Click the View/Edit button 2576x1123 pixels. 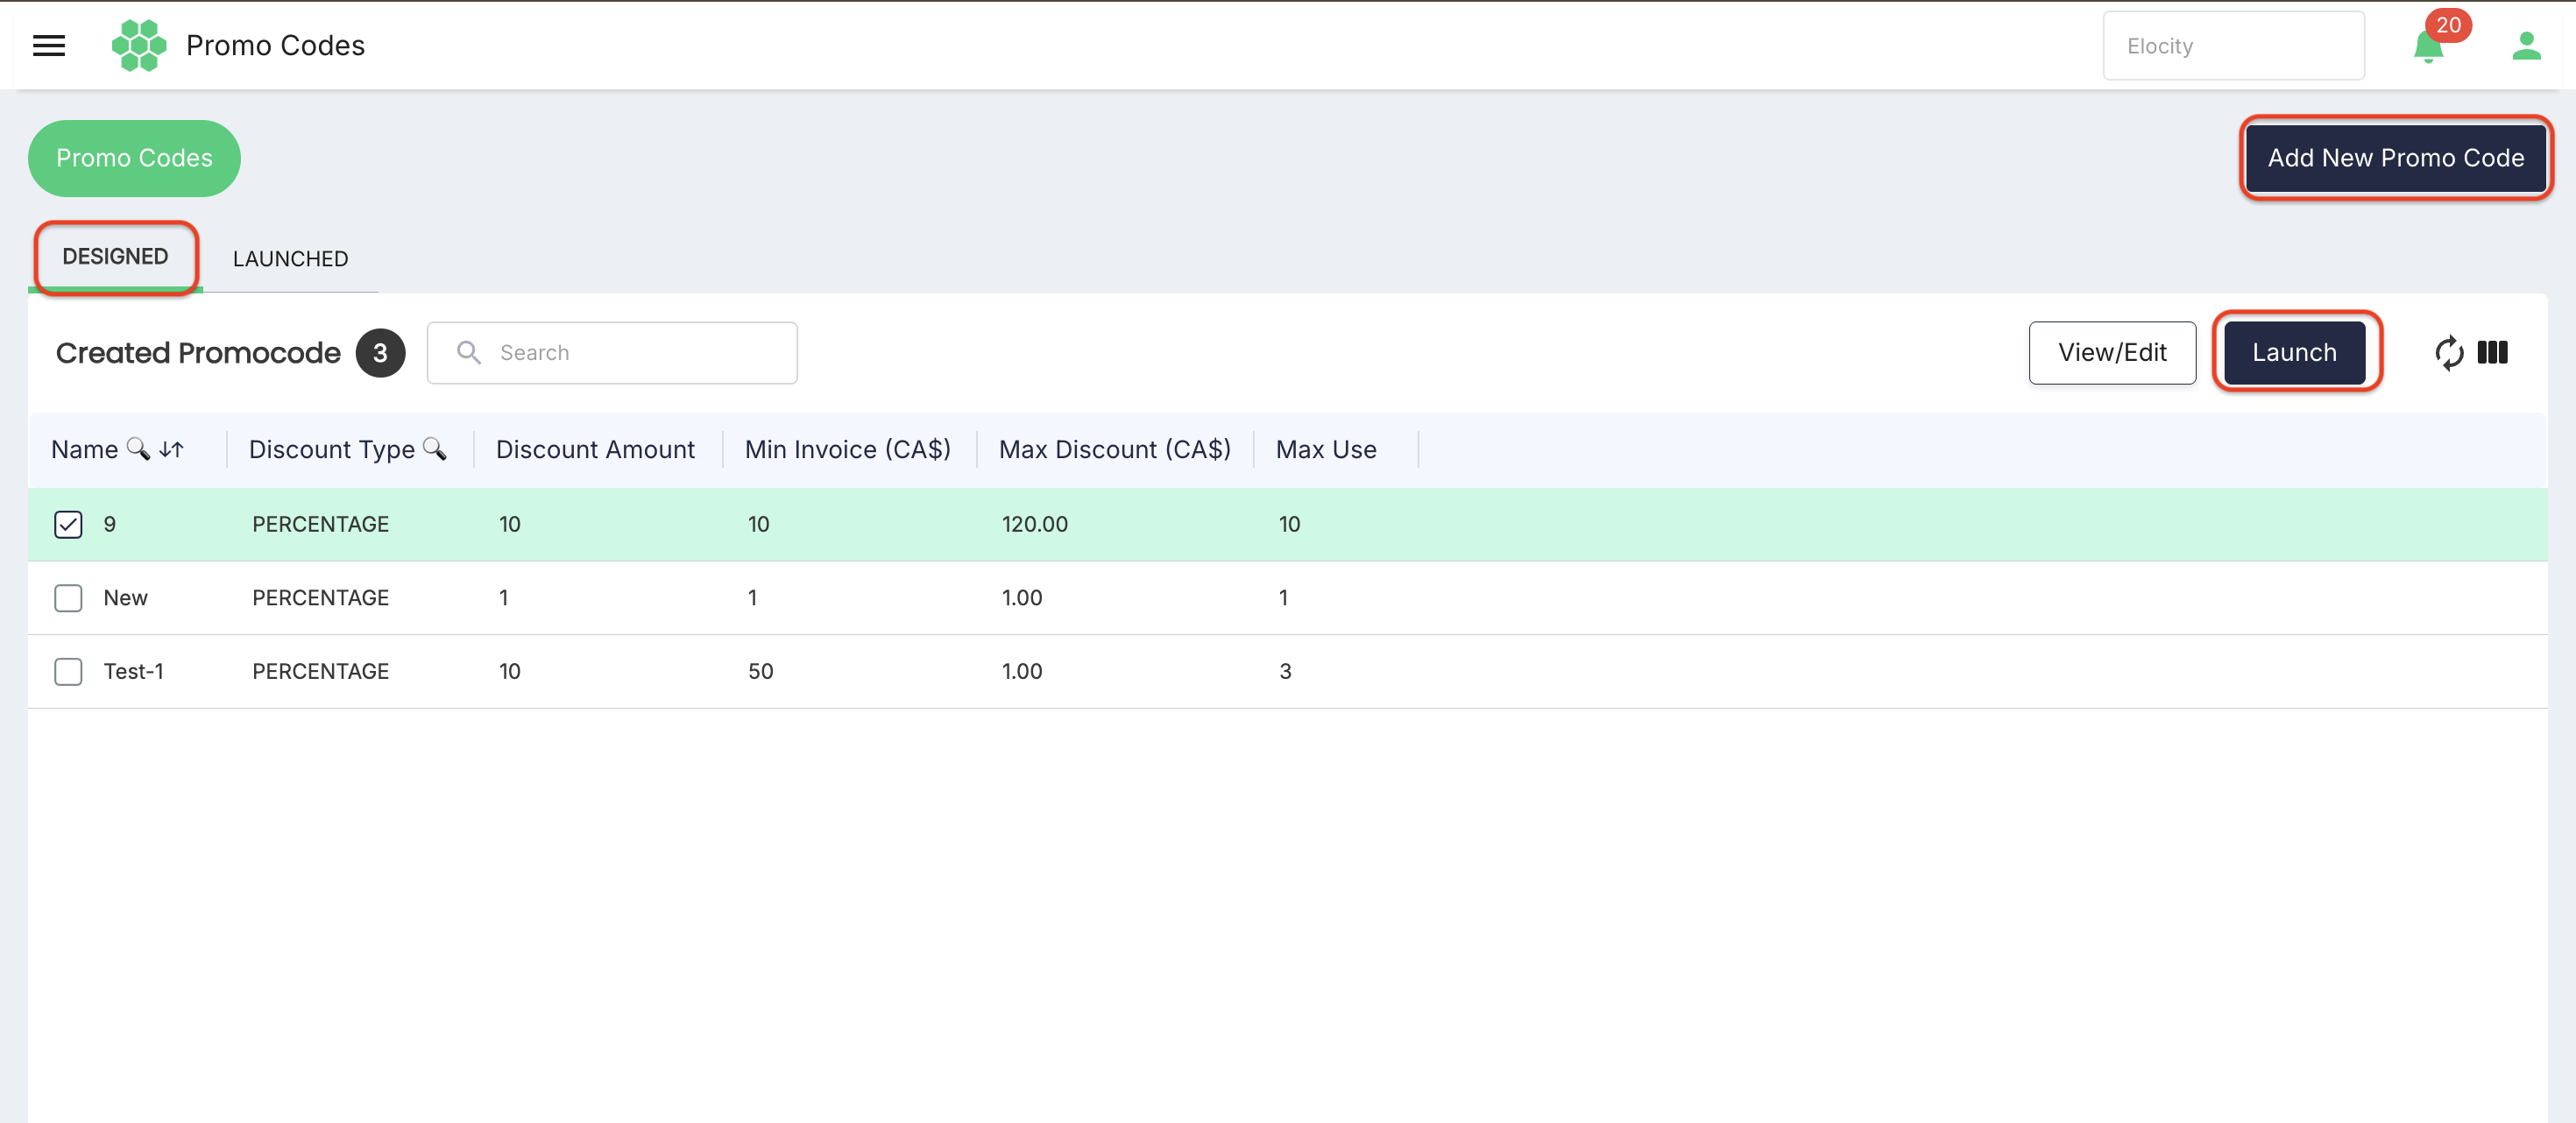tap(2112, 353)
